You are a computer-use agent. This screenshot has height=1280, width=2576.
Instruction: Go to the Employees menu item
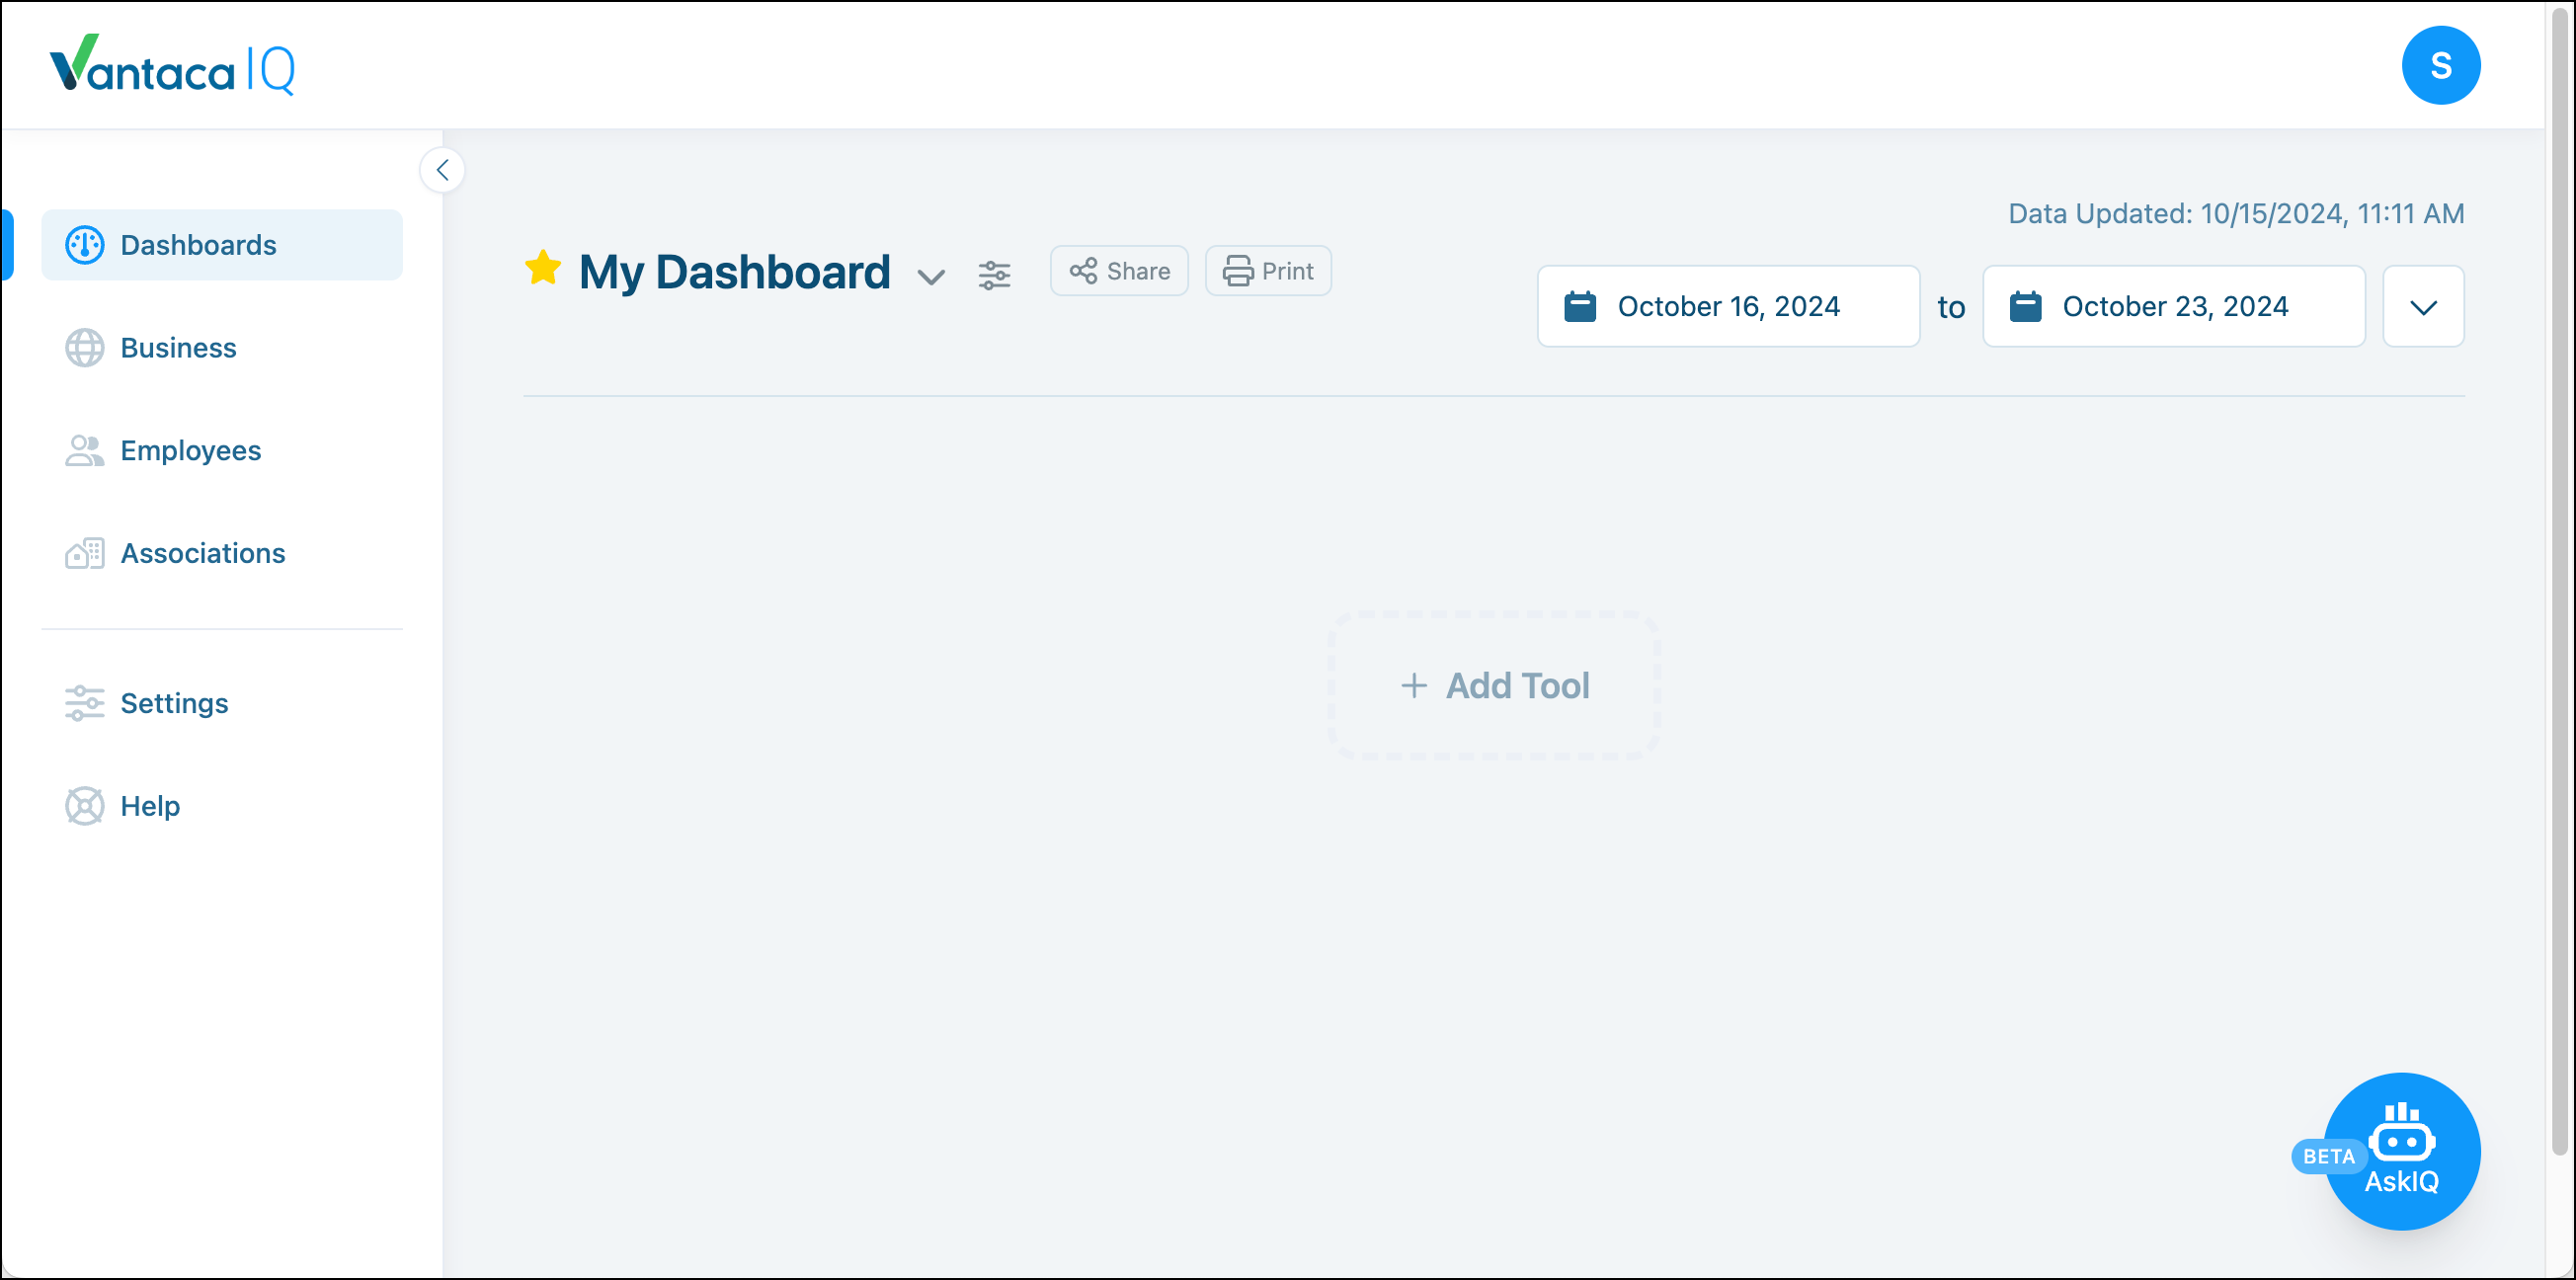pos(190,451)
